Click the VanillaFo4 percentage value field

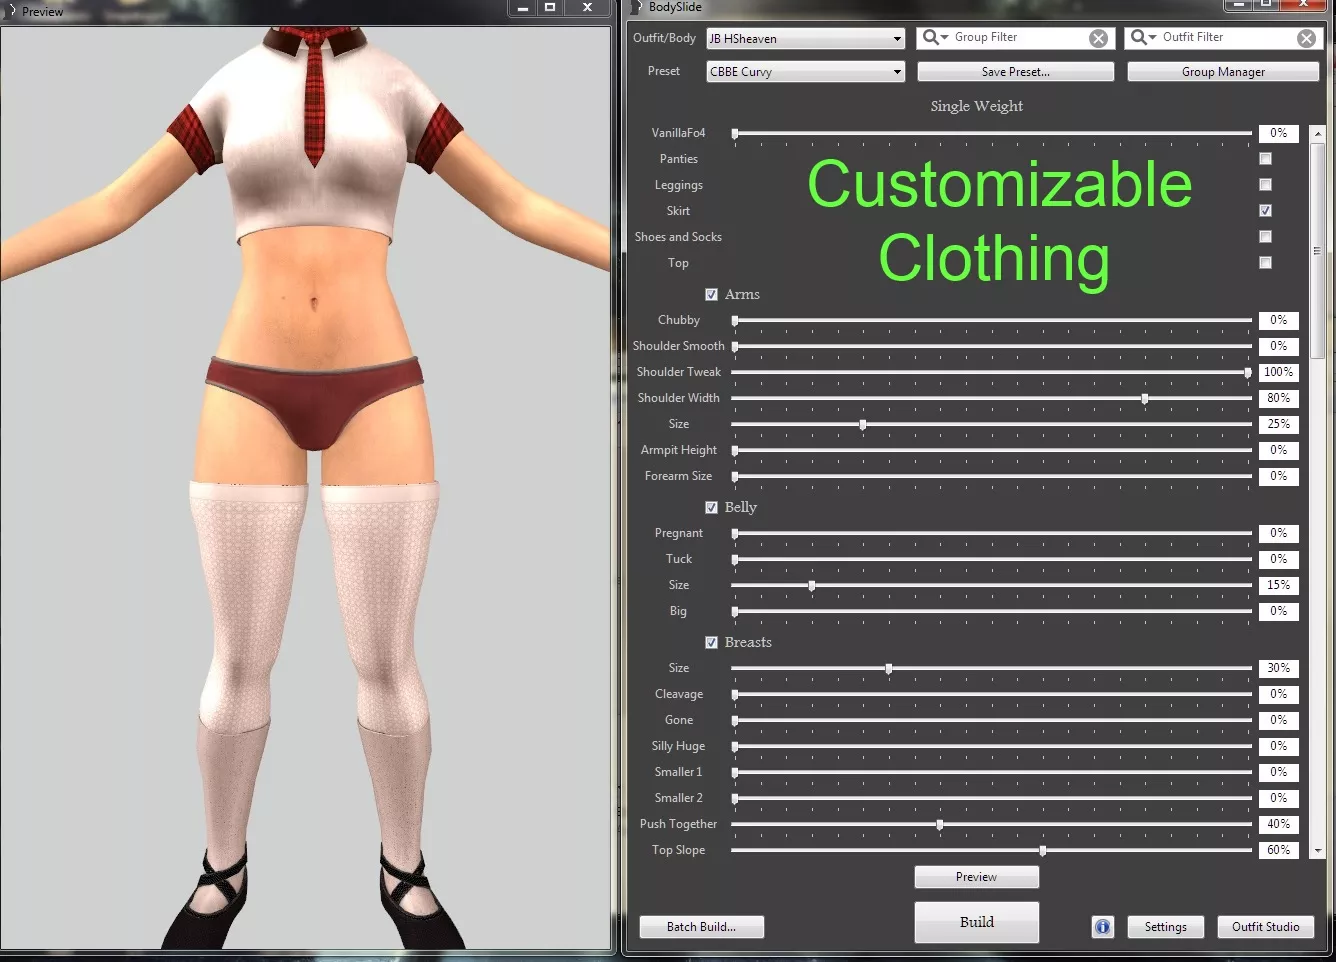click(1278, 133)
